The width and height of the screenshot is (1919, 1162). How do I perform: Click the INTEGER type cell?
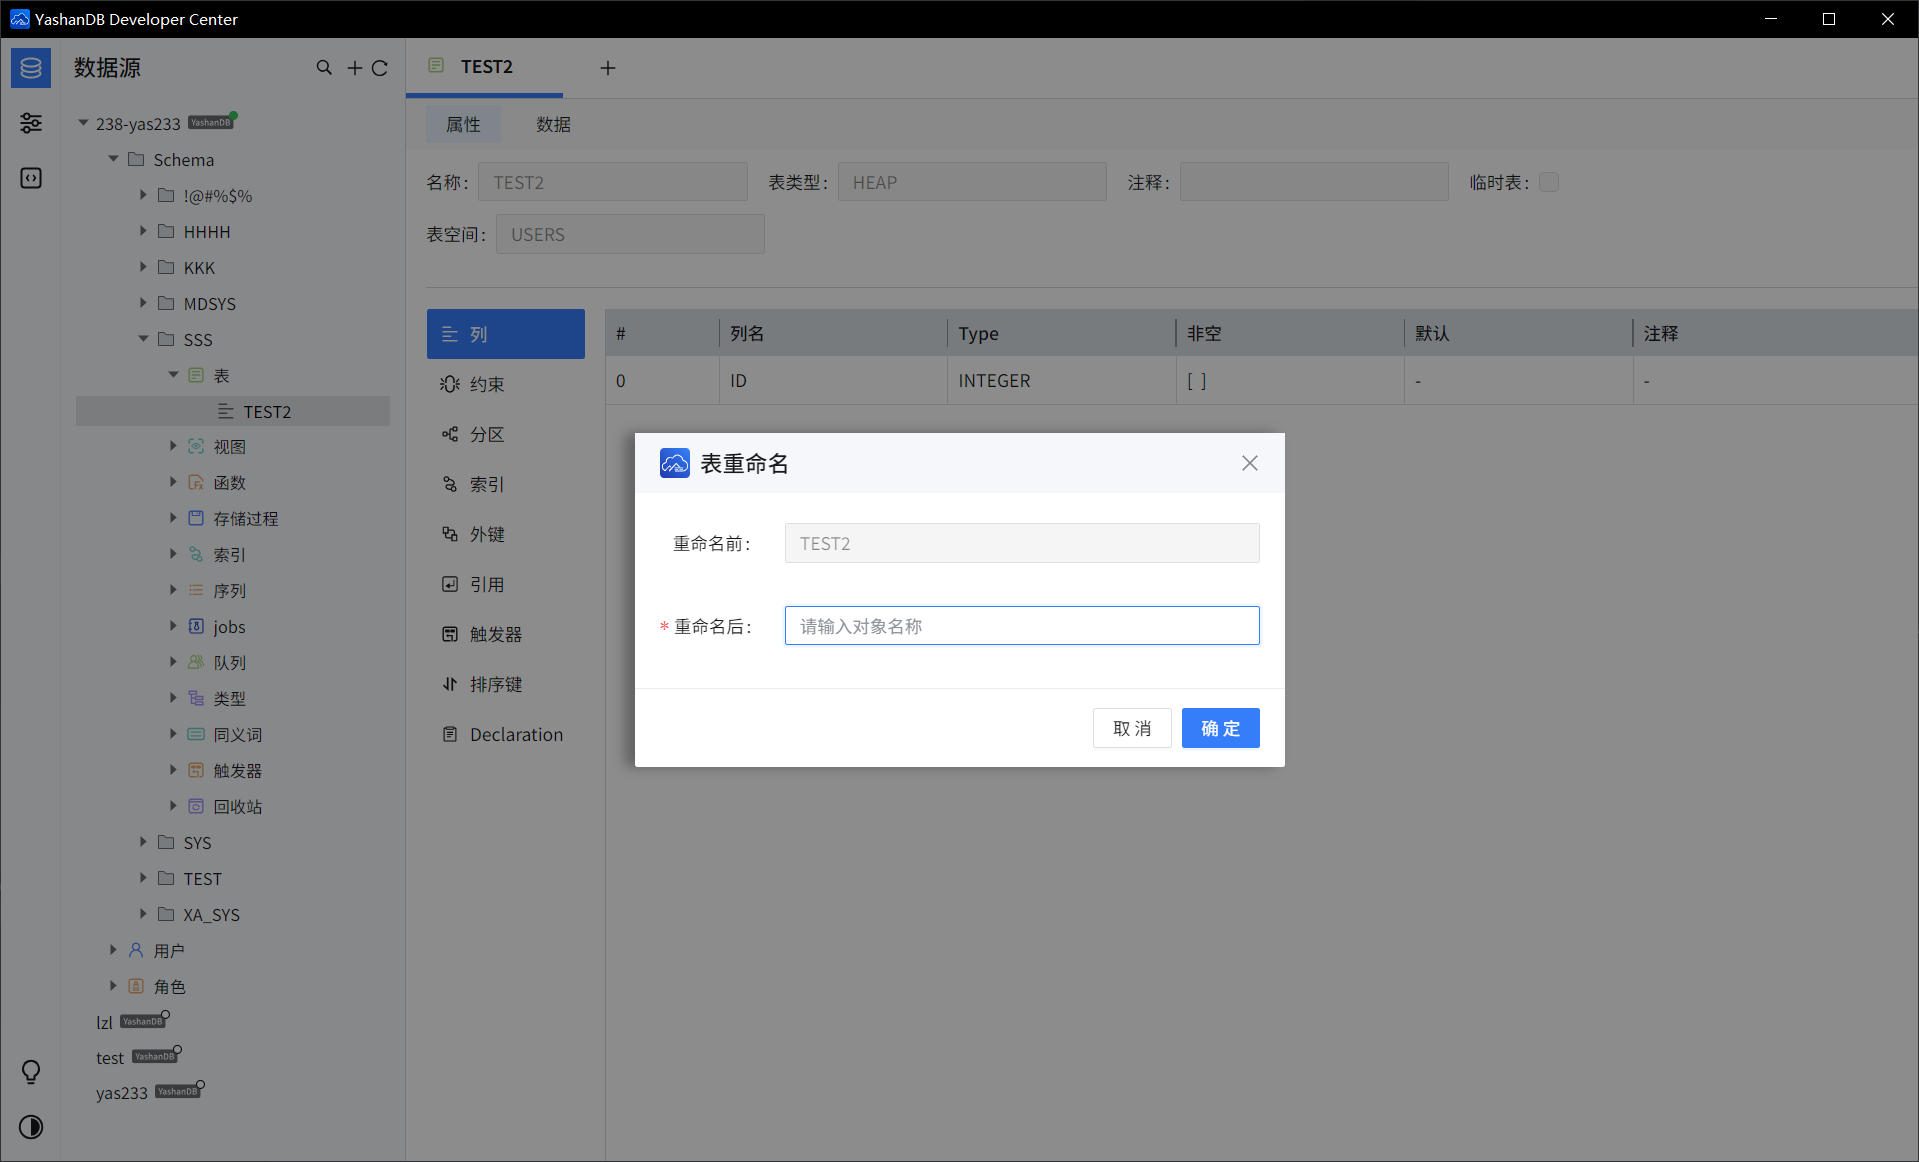pos(1061,381)
